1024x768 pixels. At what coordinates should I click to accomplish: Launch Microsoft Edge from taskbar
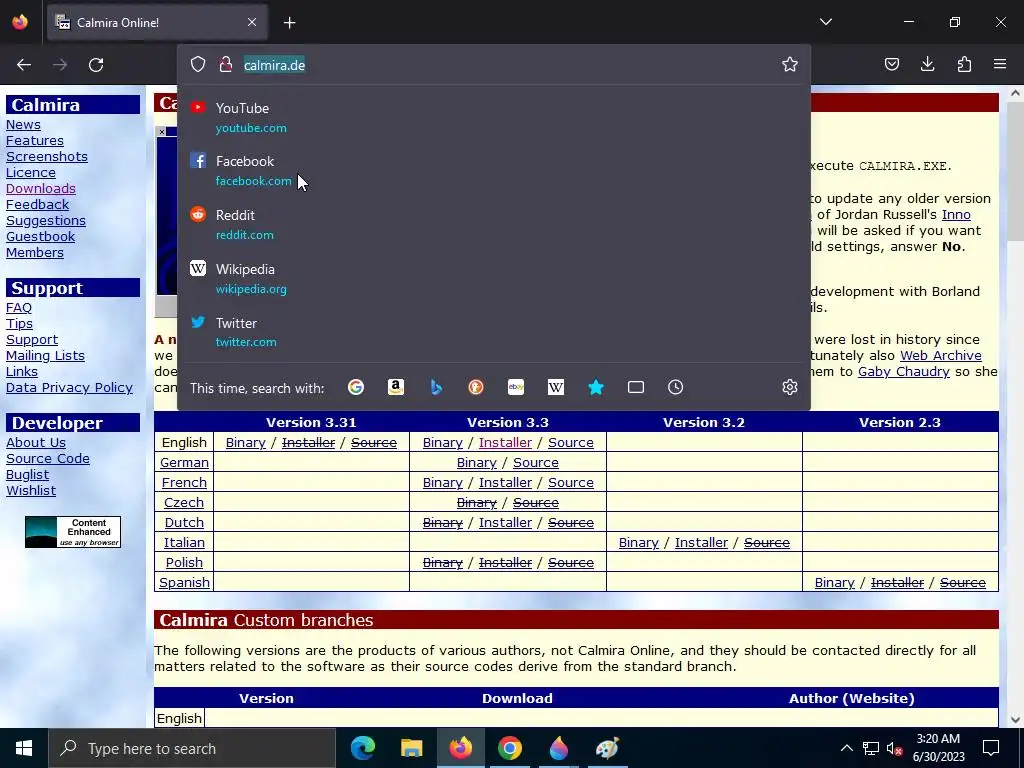tap(362, 748)
